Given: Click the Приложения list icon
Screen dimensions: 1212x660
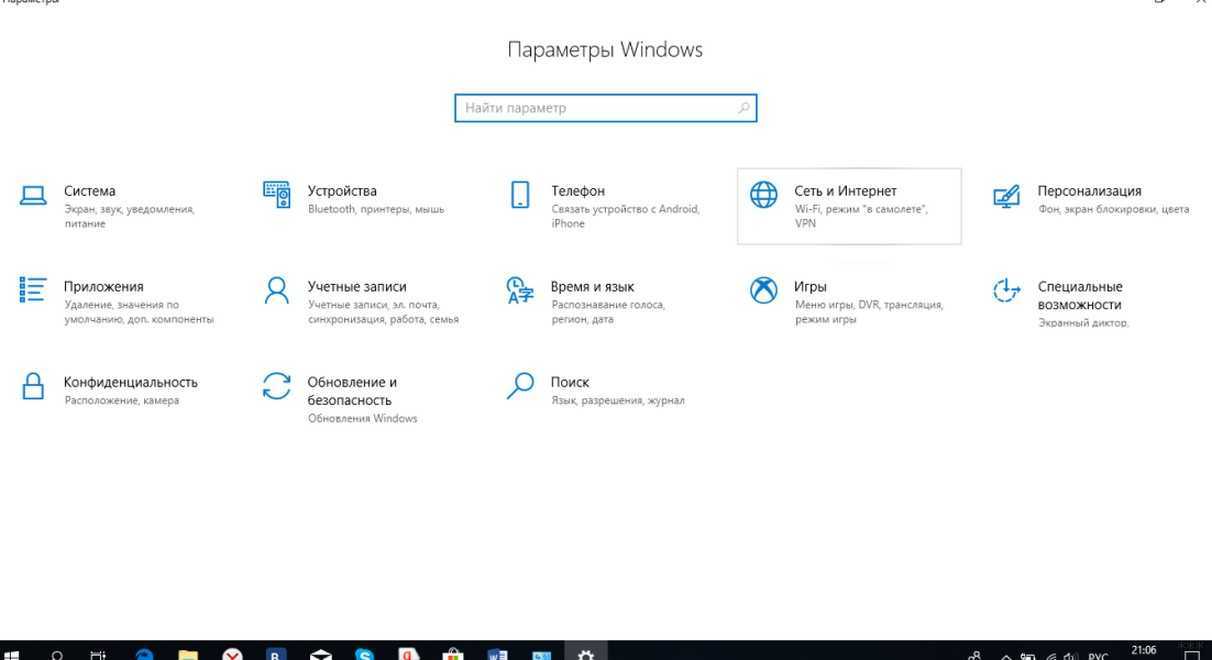Looking at the screenshot, I should [x=33, y=290].
